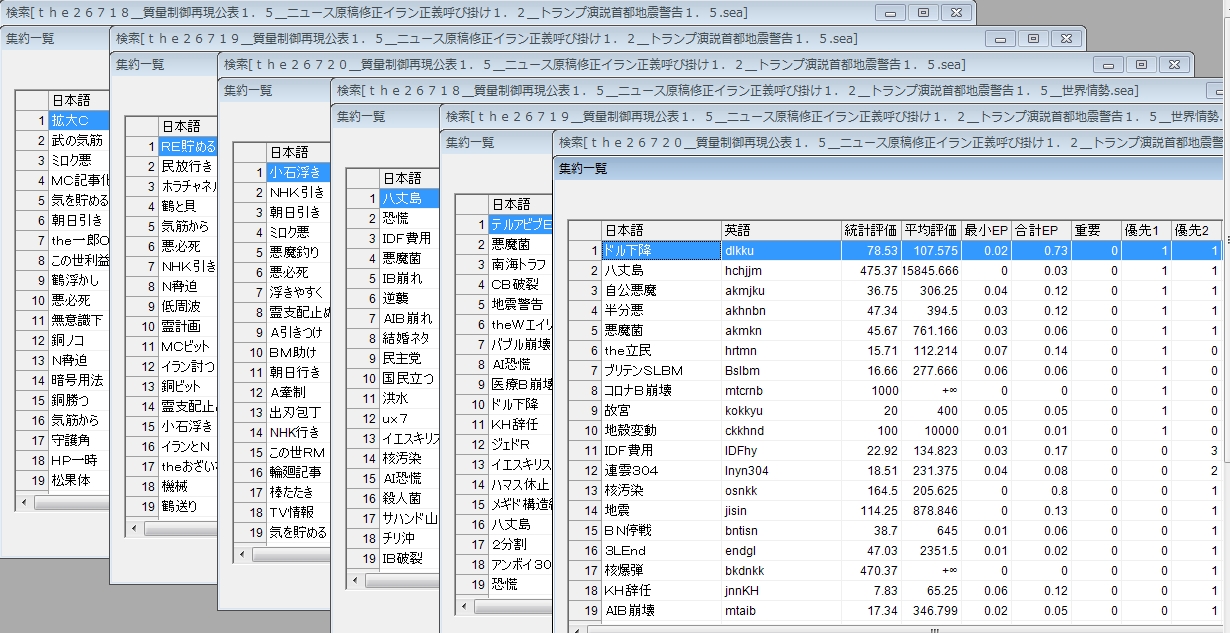Click 結婚ネタ in the fourth window

pyautogui.click(x=409, y=338)
